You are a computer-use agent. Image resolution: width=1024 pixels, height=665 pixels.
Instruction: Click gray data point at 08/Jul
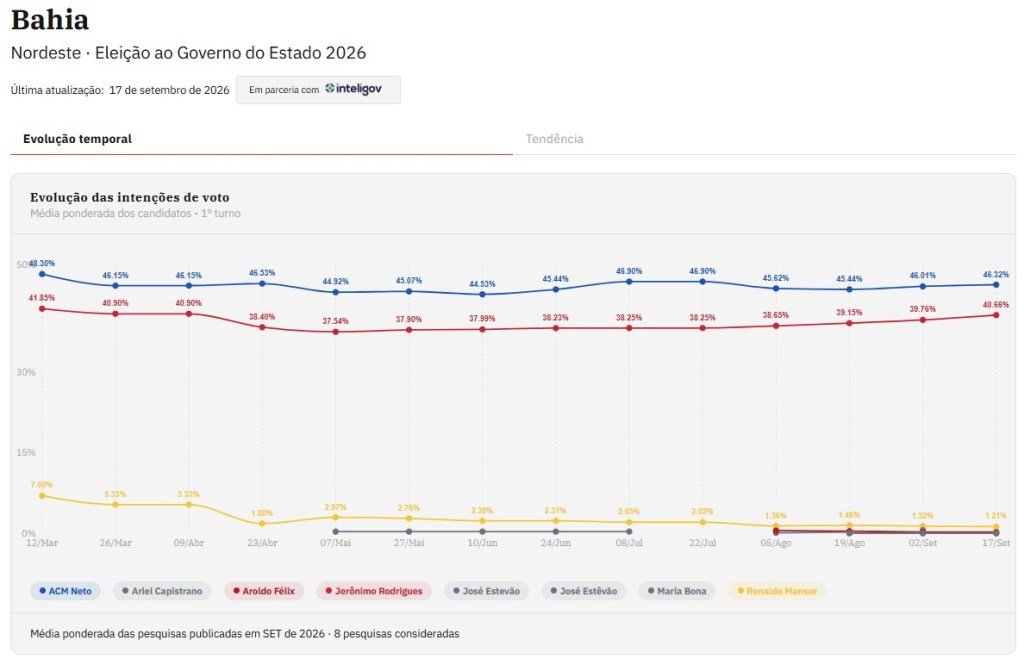(629, 532)
